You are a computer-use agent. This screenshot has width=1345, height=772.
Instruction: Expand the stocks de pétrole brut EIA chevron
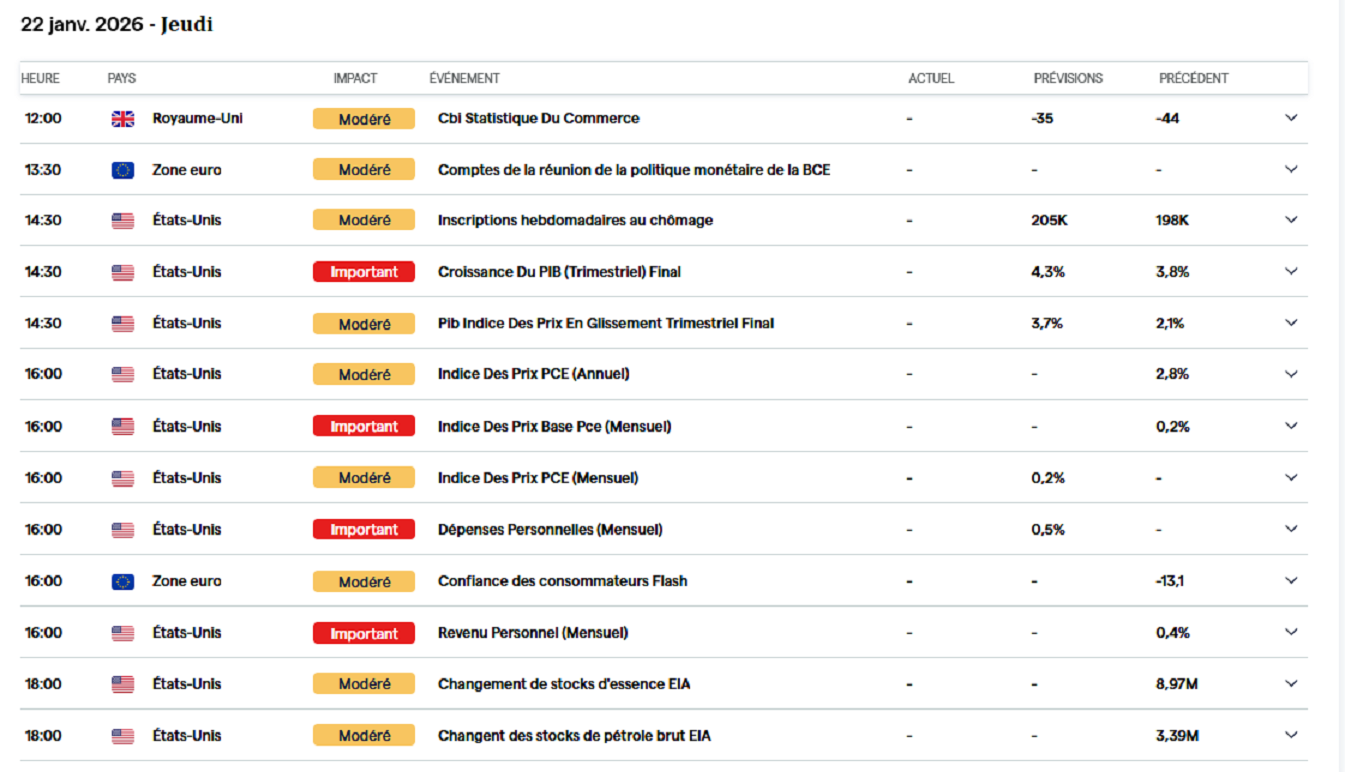coord(1291,735)
